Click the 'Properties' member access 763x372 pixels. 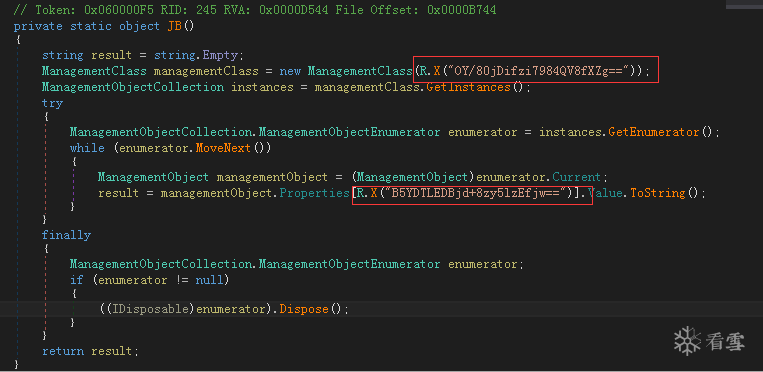click(x=314, y=193)
